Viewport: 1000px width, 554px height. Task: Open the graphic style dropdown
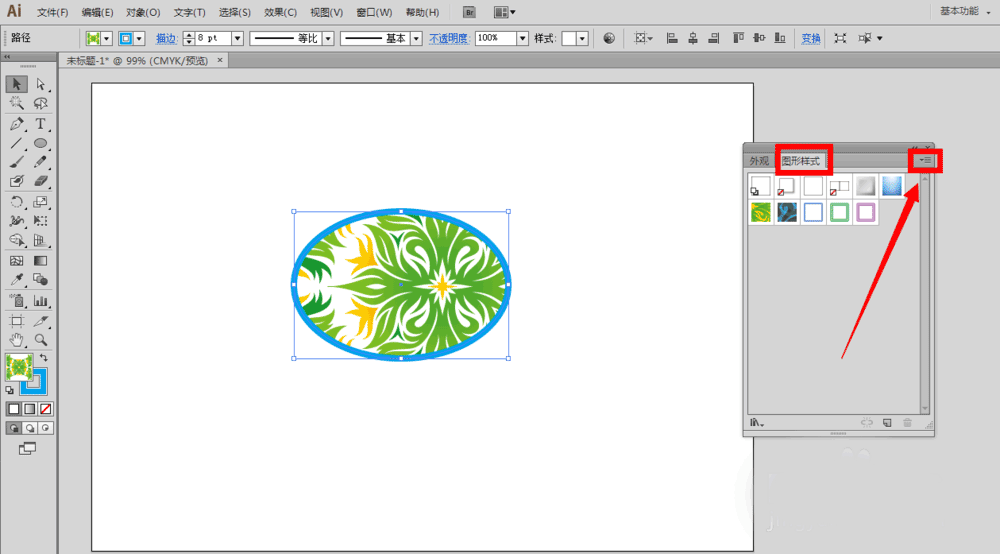582,39
